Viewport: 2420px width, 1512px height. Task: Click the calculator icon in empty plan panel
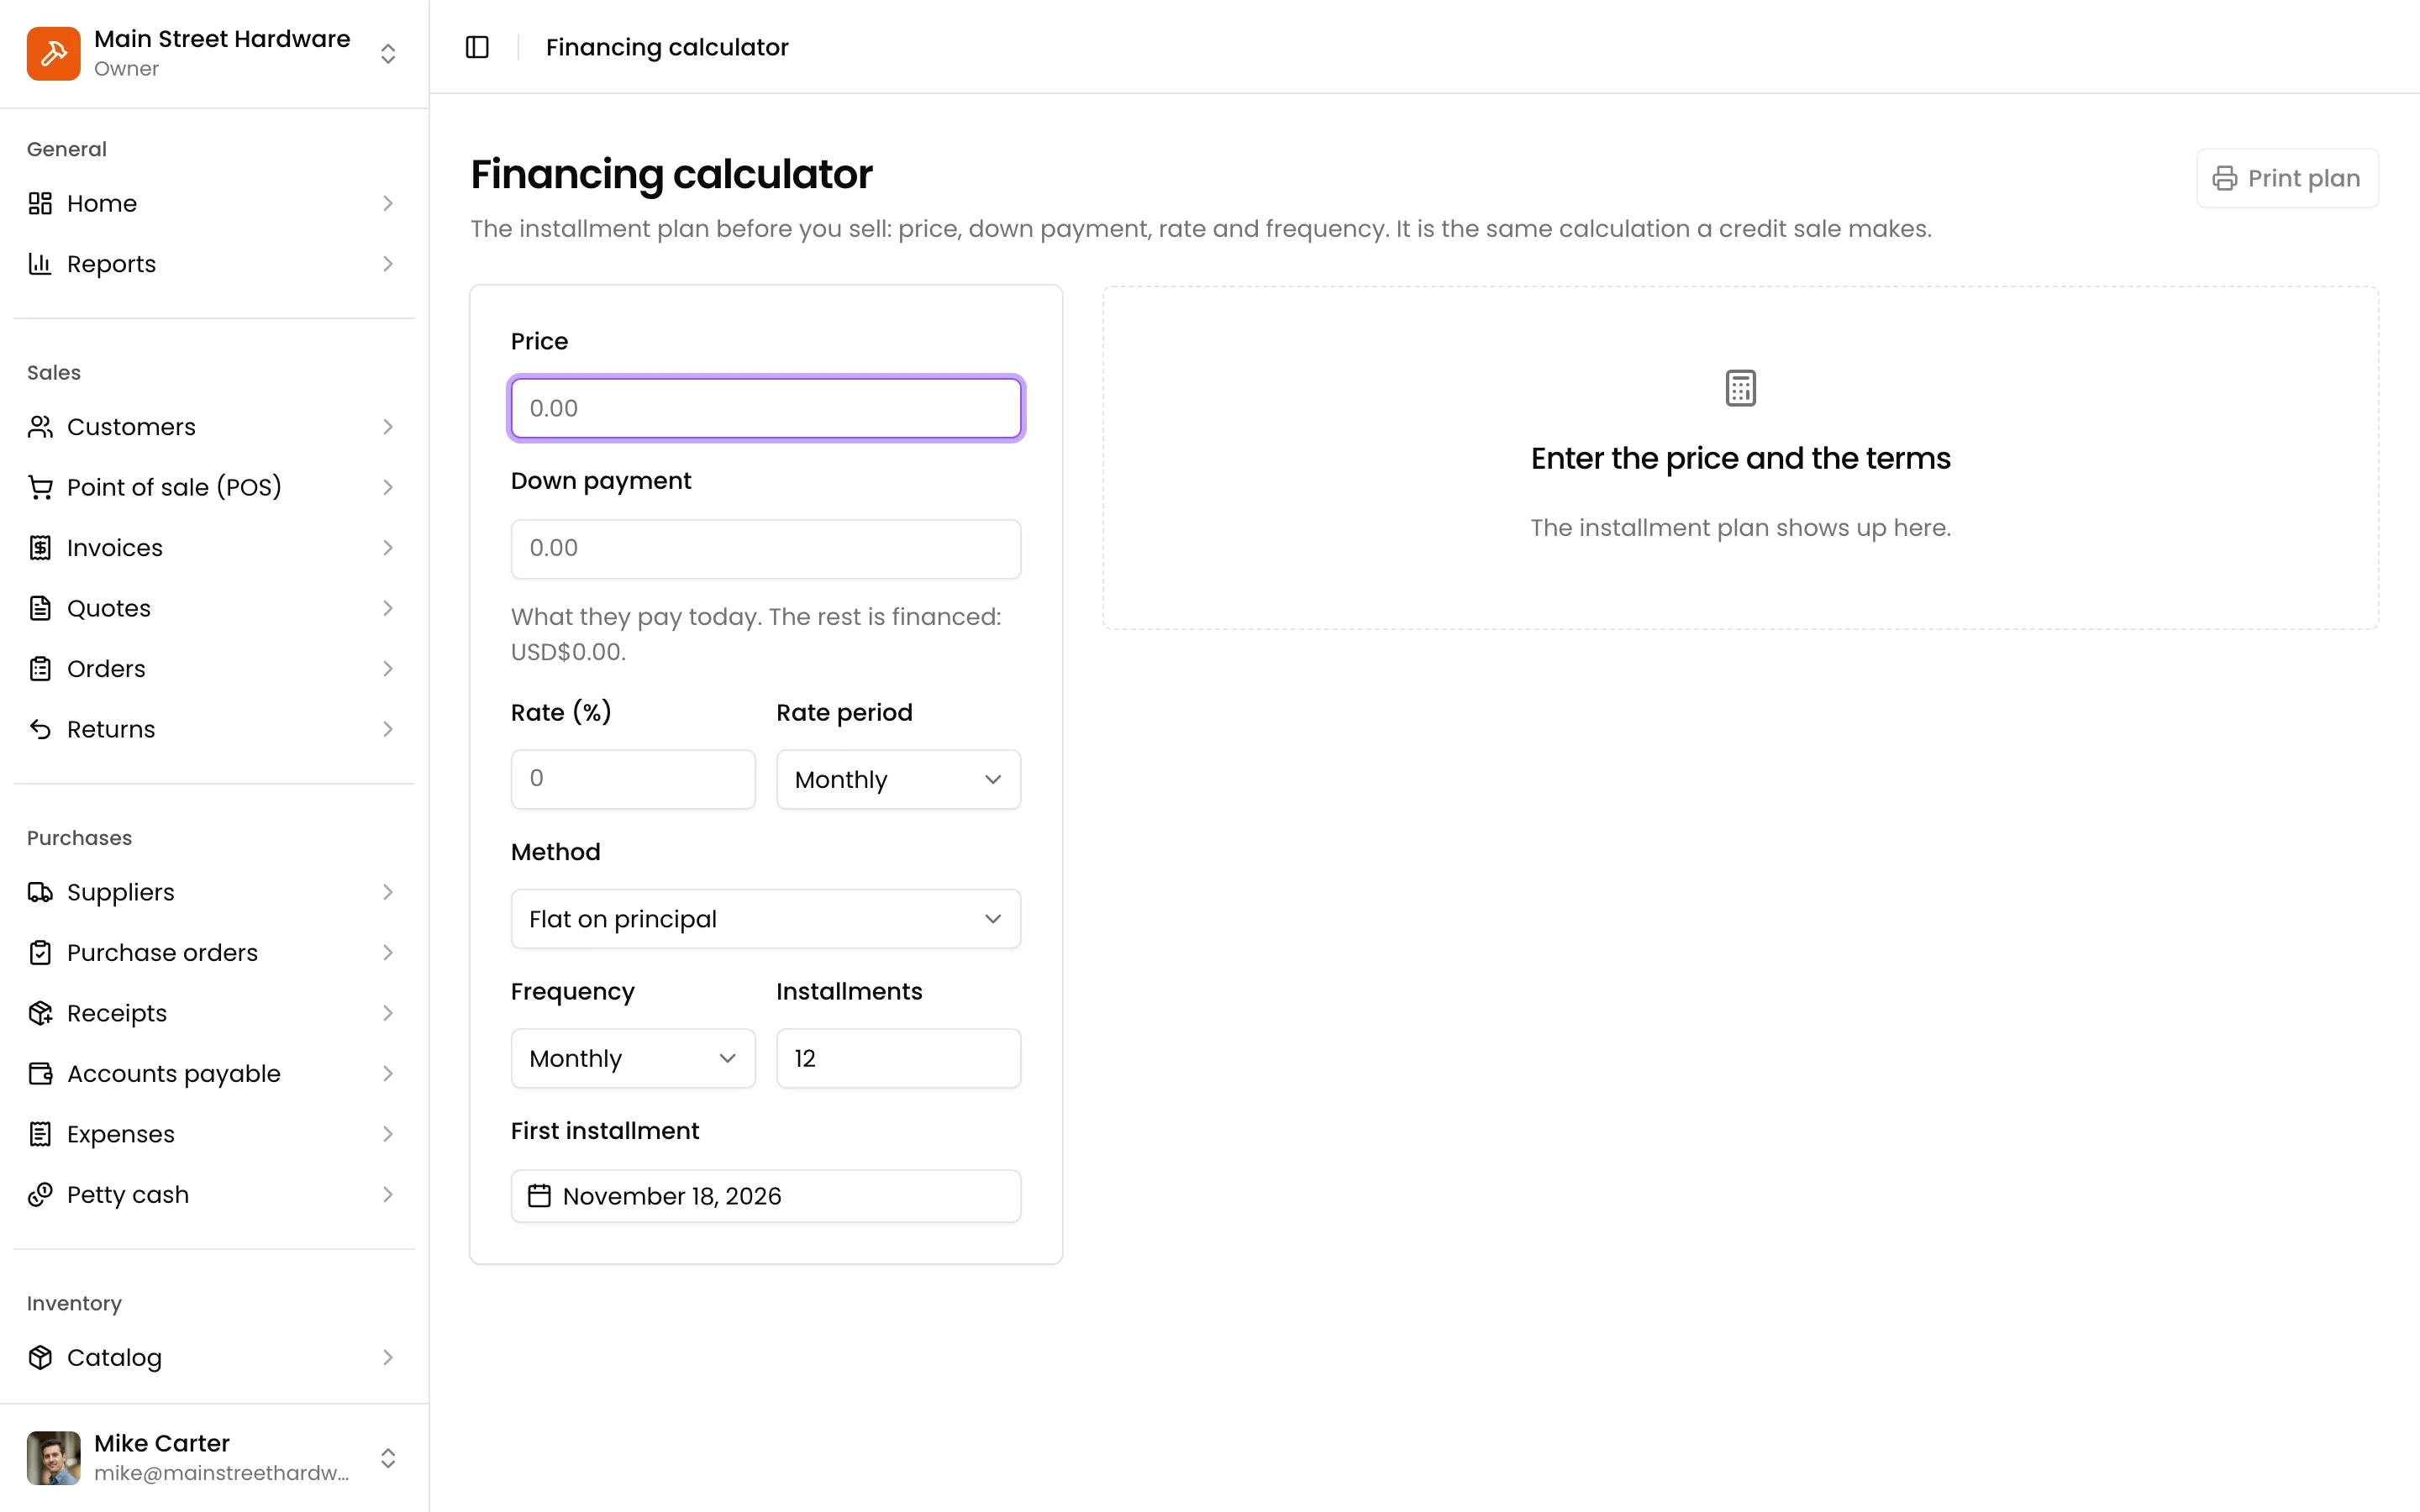1741,388
